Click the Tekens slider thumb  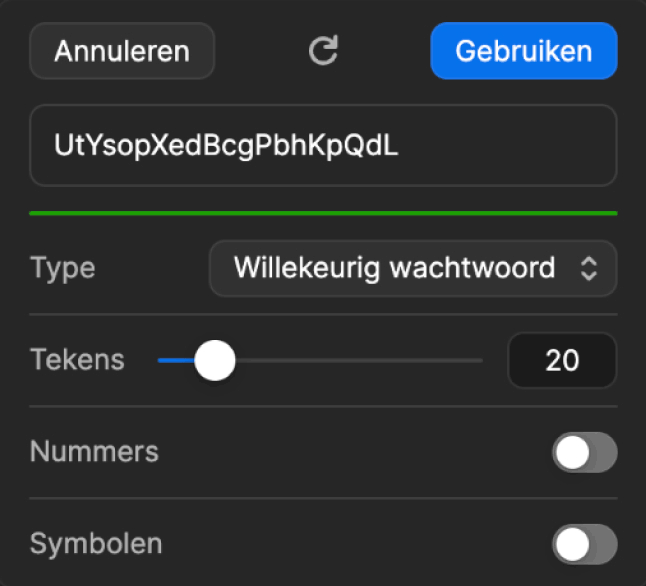click(x=214, y=360)
